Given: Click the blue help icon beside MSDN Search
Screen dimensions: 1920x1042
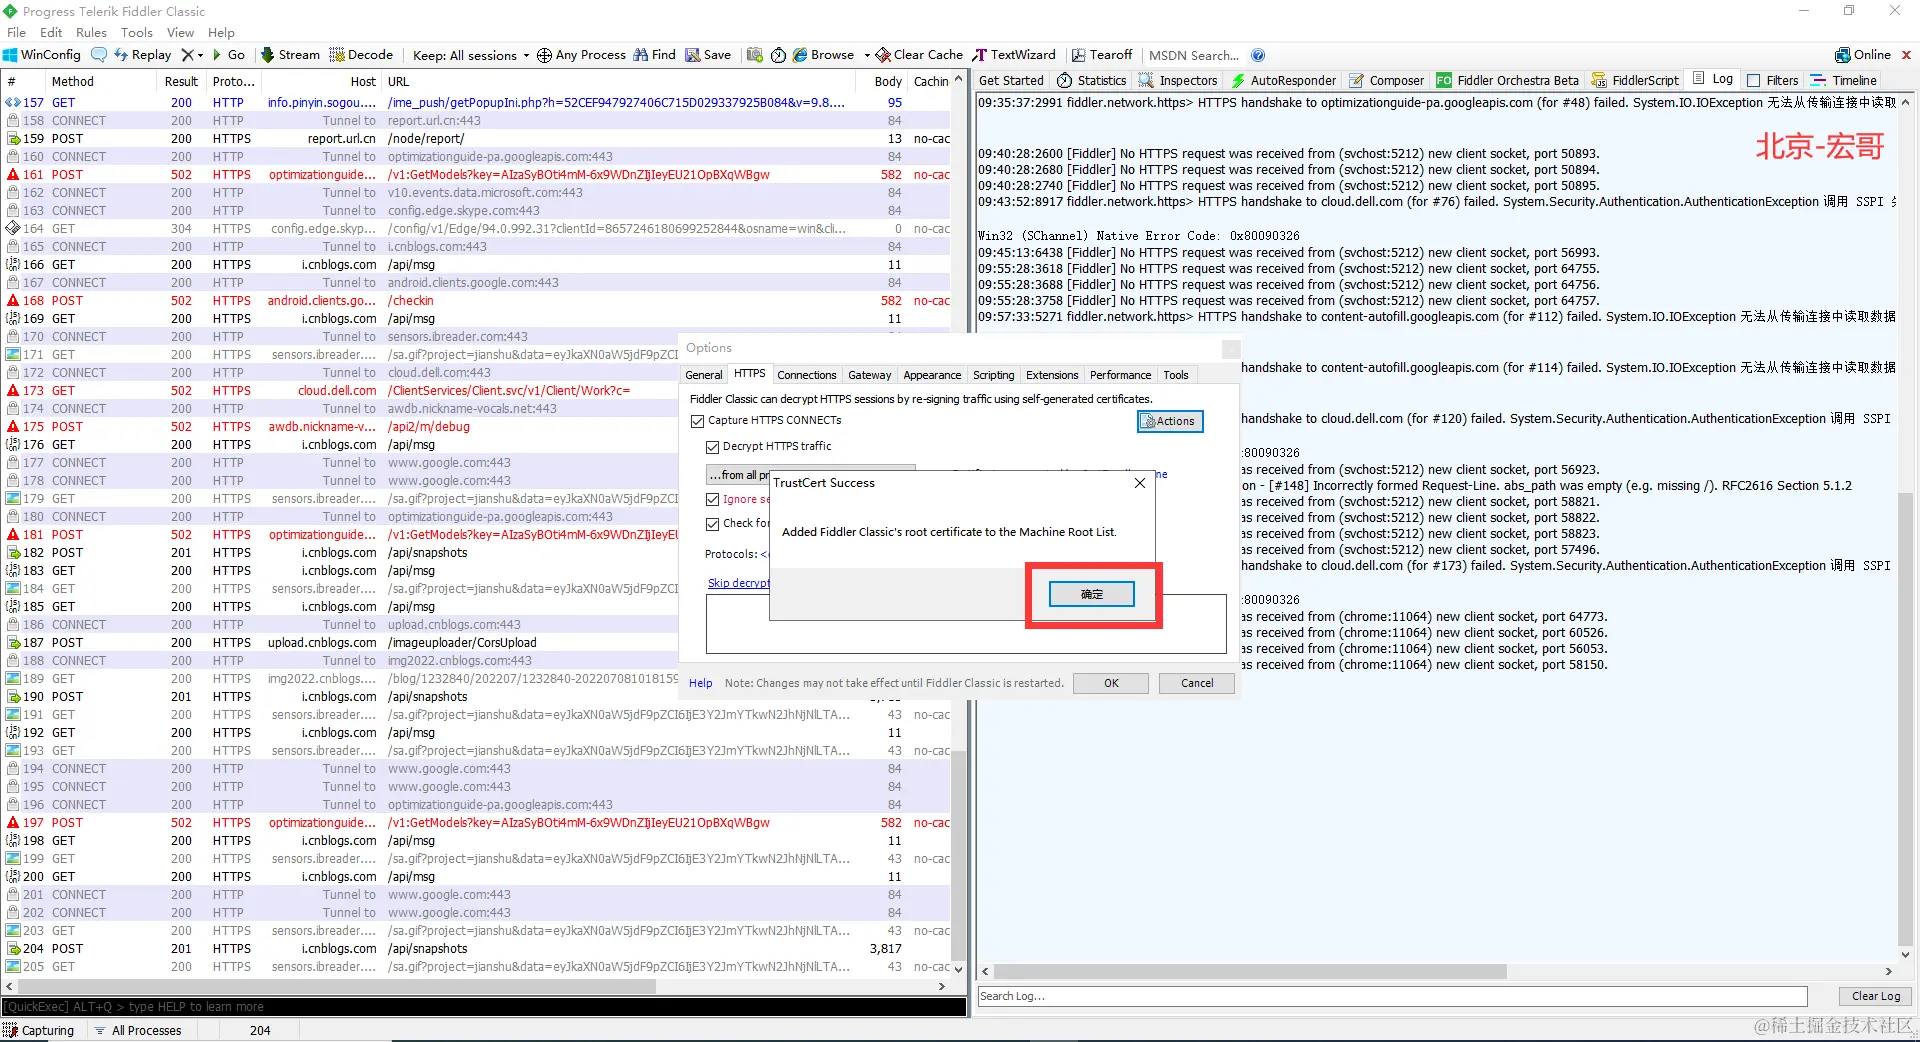Looking at the screenshot, I should tap(1258, 55).
